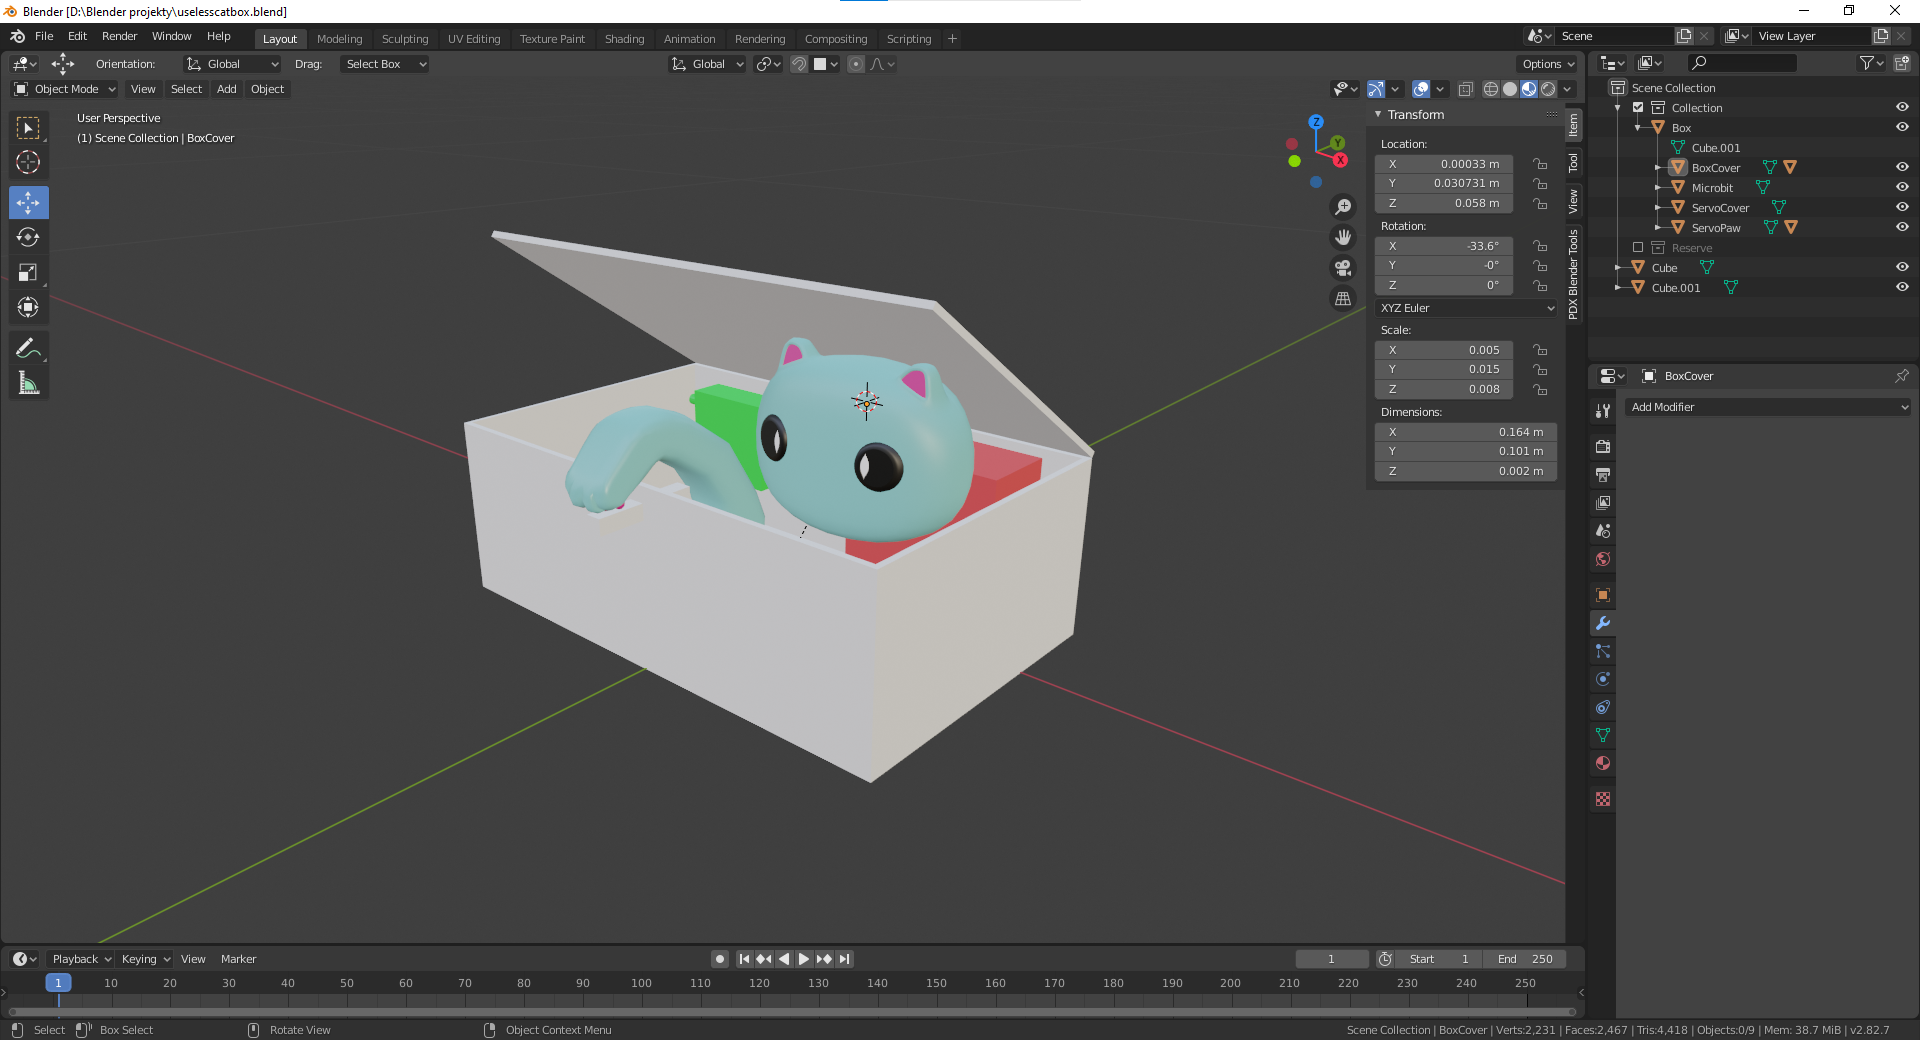This screenshot has height=1040, width=1920.
Task: Open the Object Data mesh properties tab
Action: 1603,735
